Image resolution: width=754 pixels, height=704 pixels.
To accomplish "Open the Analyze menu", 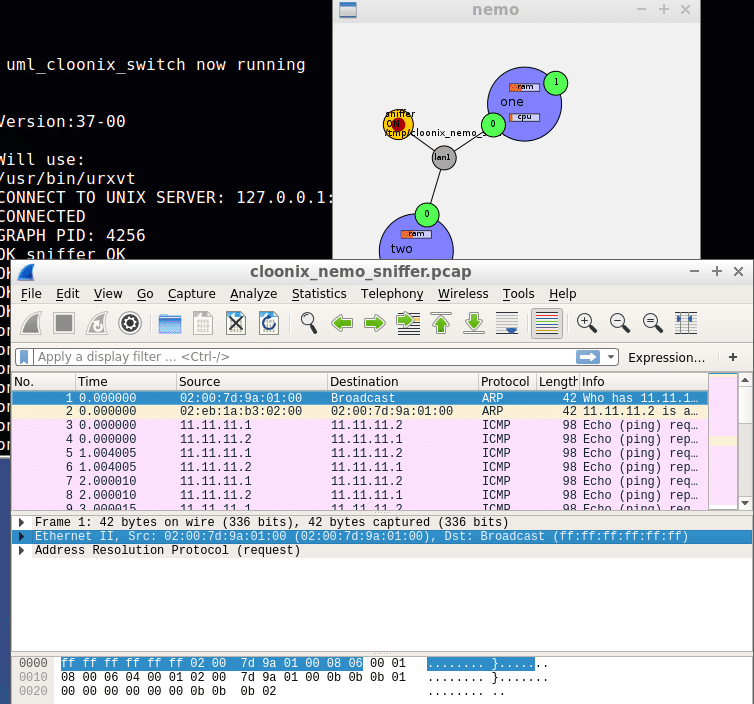I will [x=253, y=293].
